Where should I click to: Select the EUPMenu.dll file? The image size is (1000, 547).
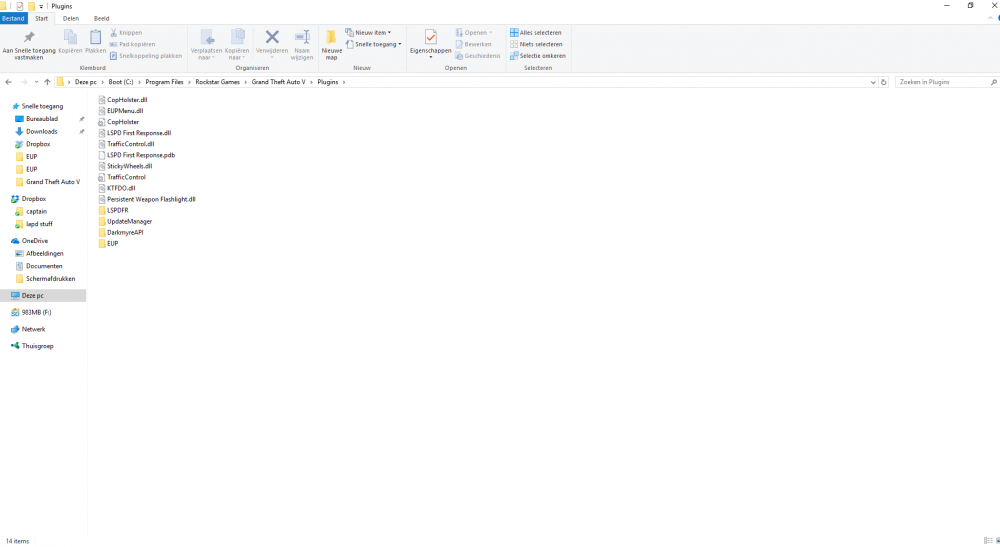(125, 110)
